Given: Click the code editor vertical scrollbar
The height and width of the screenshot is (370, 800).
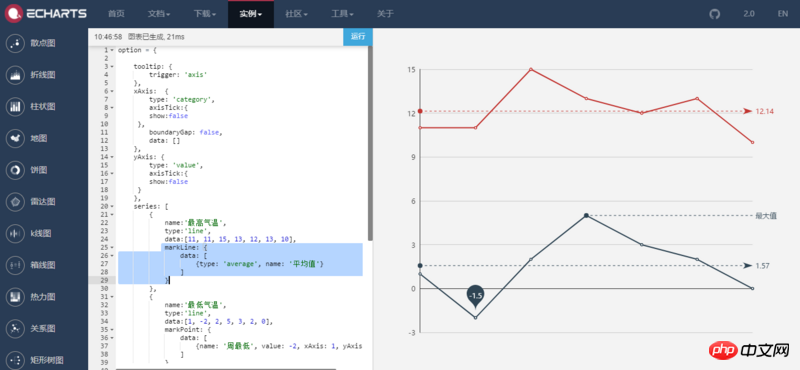Looking at the screenshot, I should tap(370, 143).
